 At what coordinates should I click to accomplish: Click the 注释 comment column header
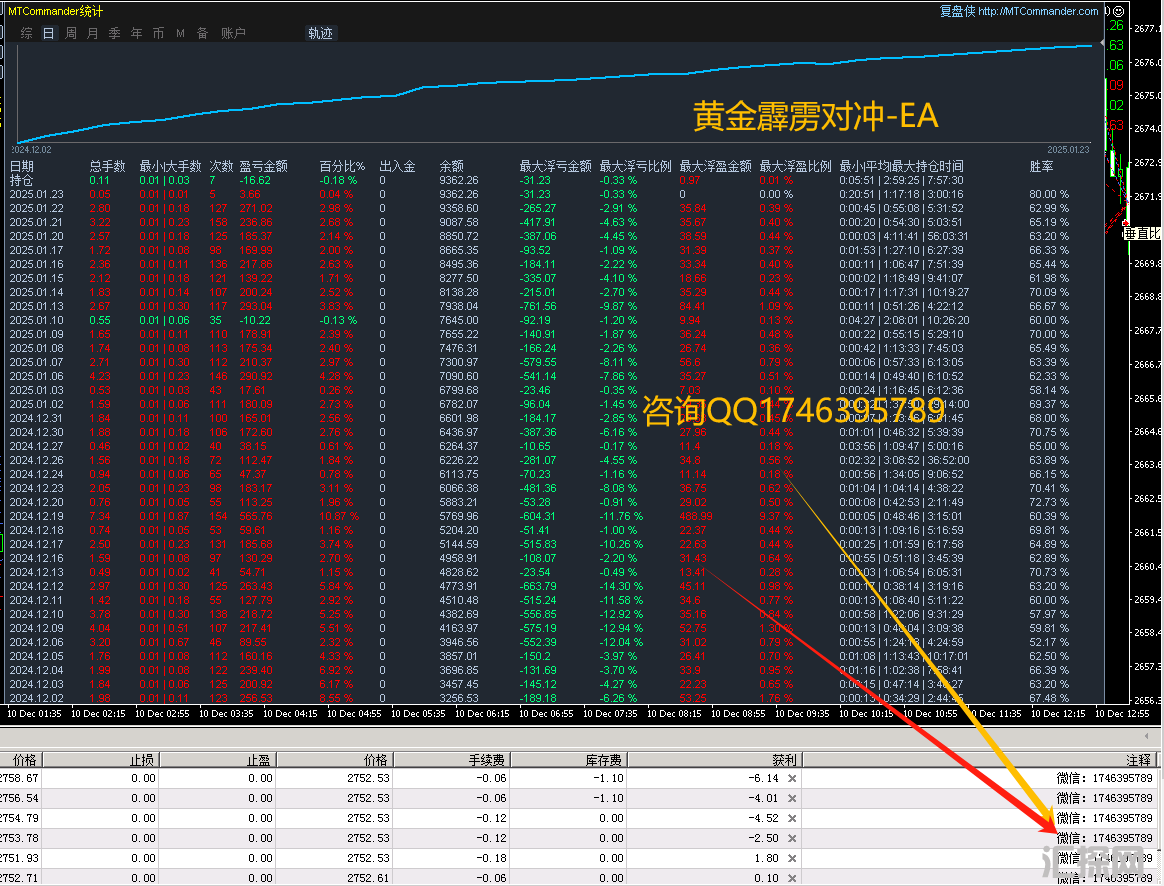click(1137, 760)
